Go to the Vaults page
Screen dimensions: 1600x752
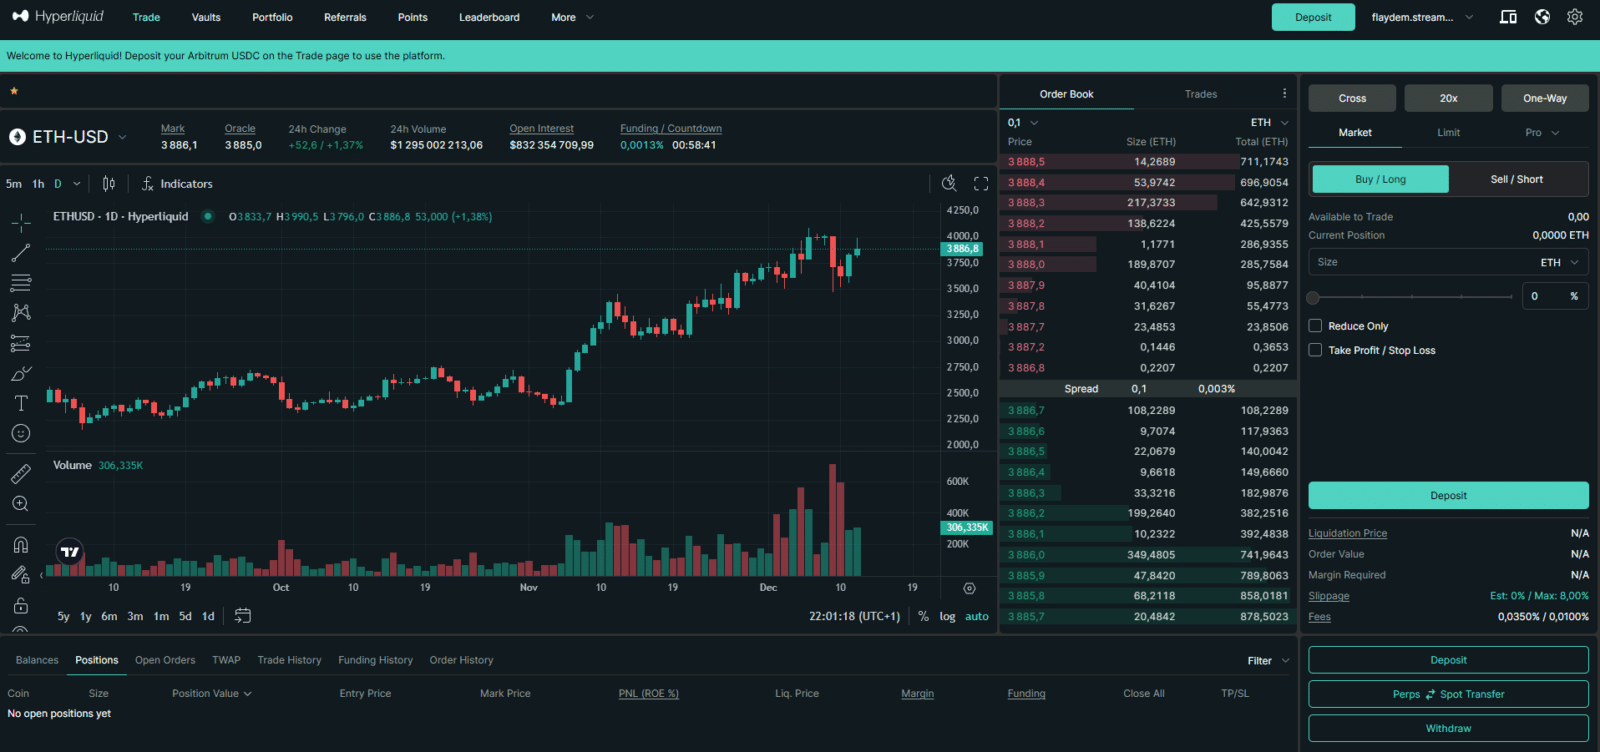coord(206,17)
